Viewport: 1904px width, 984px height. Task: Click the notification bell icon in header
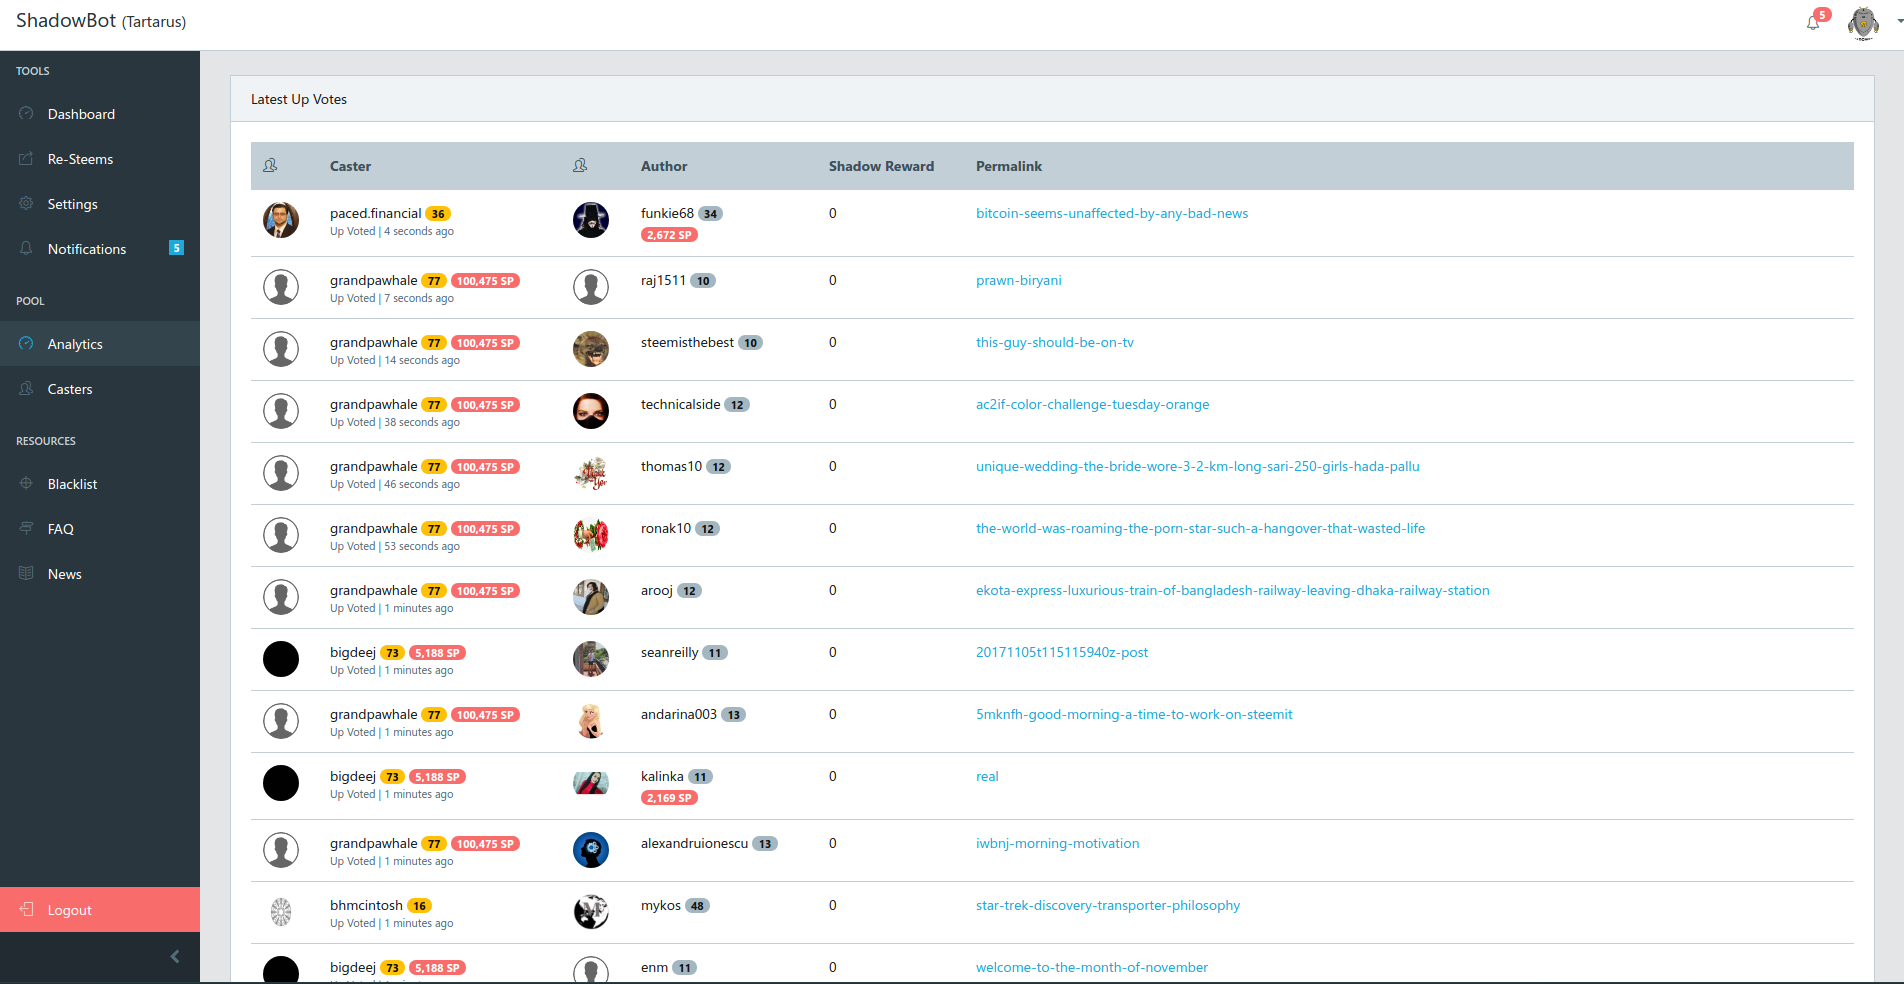click(1813, 22)
